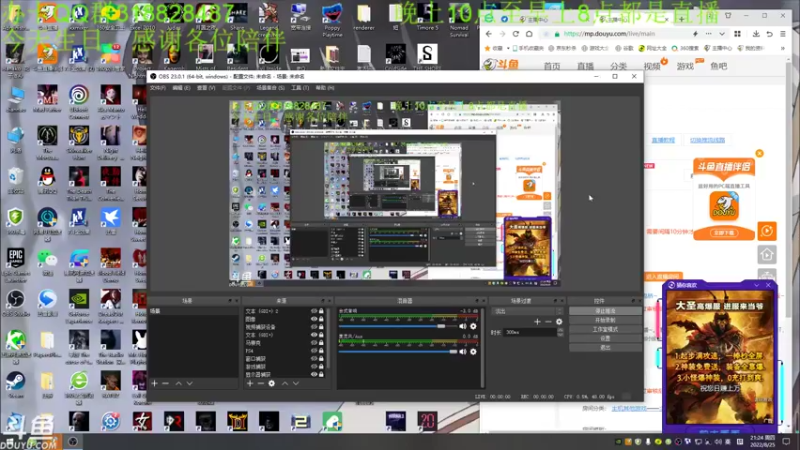This screenshot has height=450, width=800.
Task: Remove selected scene with minus icon
Action: 165,383
